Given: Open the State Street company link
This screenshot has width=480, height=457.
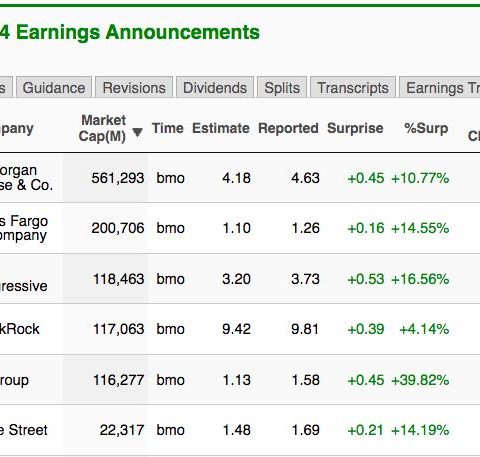Looking at the screenshot, I should click(24, 430).
